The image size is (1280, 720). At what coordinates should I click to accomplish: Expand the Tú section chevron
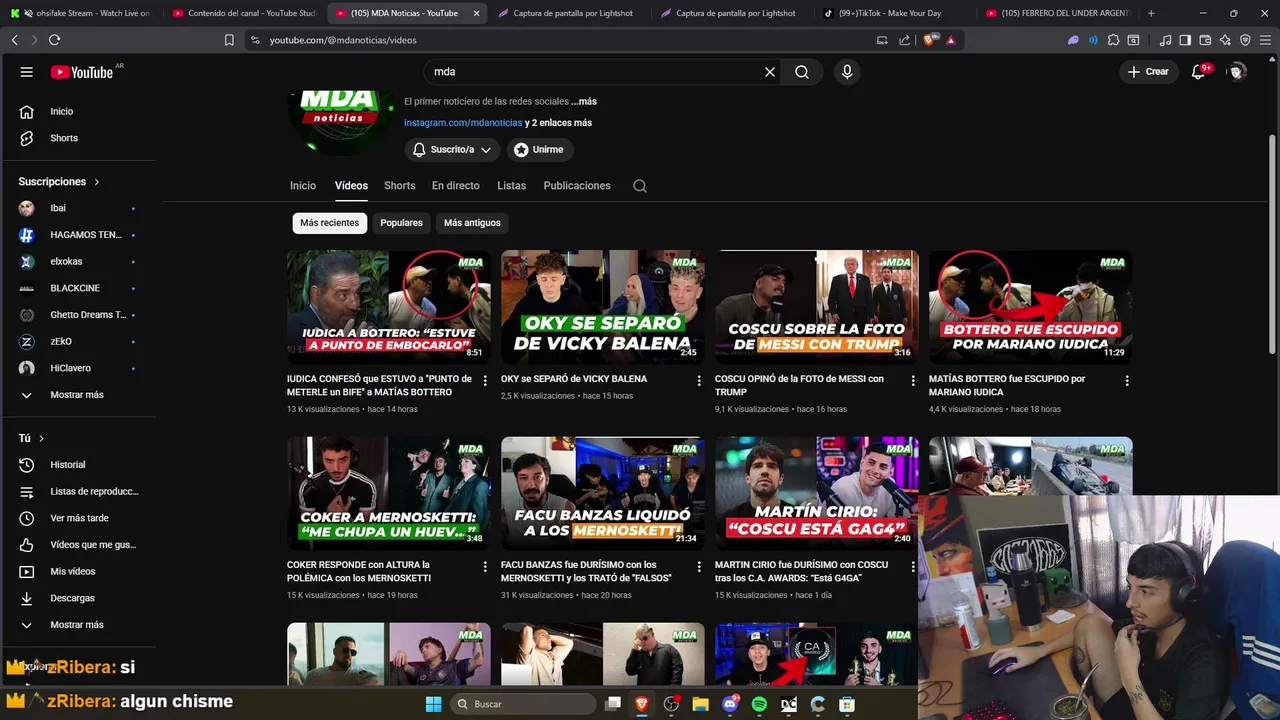41,438
